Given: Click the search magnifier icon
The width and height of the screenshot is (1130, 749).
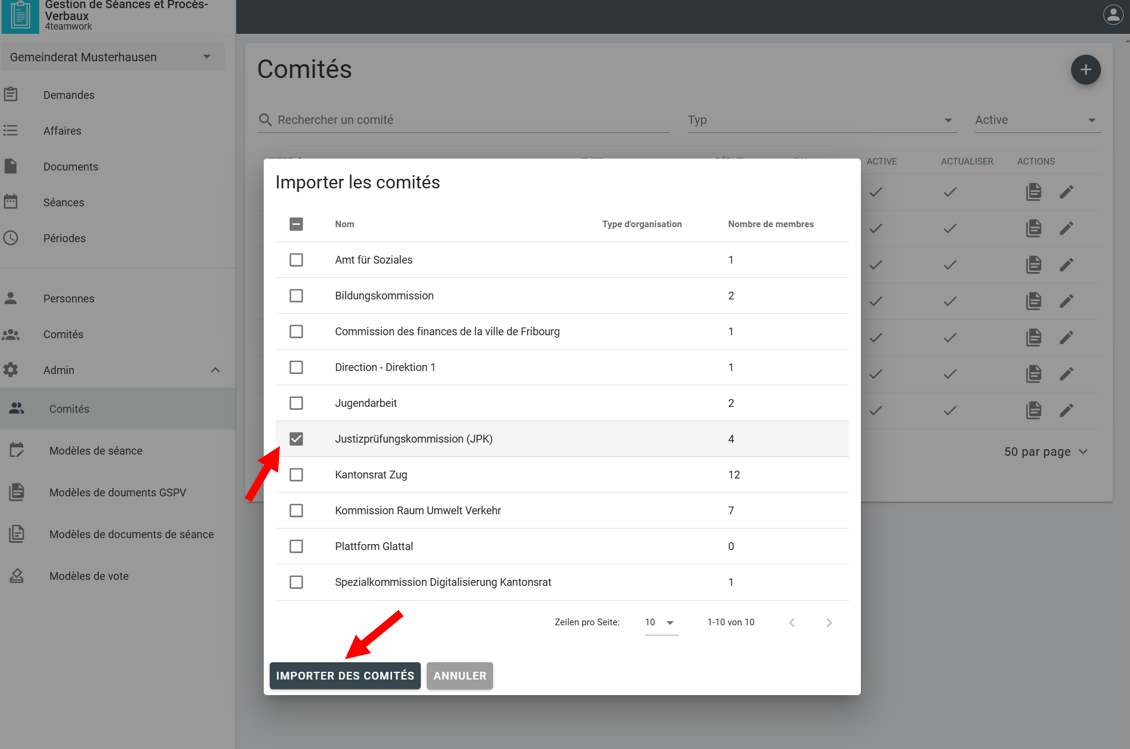Looking at the screenshot, I should (265, 120).
